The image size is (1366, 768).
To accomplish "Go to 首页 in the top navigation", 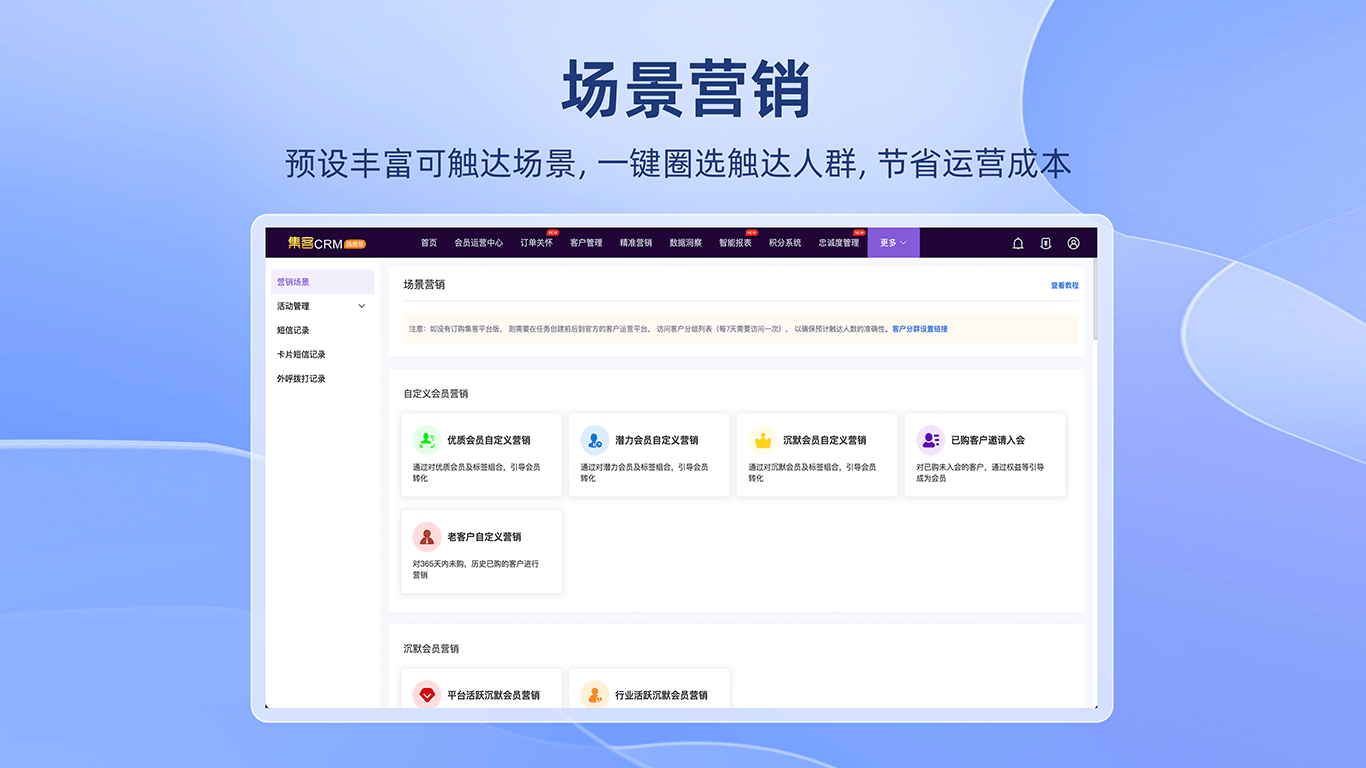I will point(429,243).
